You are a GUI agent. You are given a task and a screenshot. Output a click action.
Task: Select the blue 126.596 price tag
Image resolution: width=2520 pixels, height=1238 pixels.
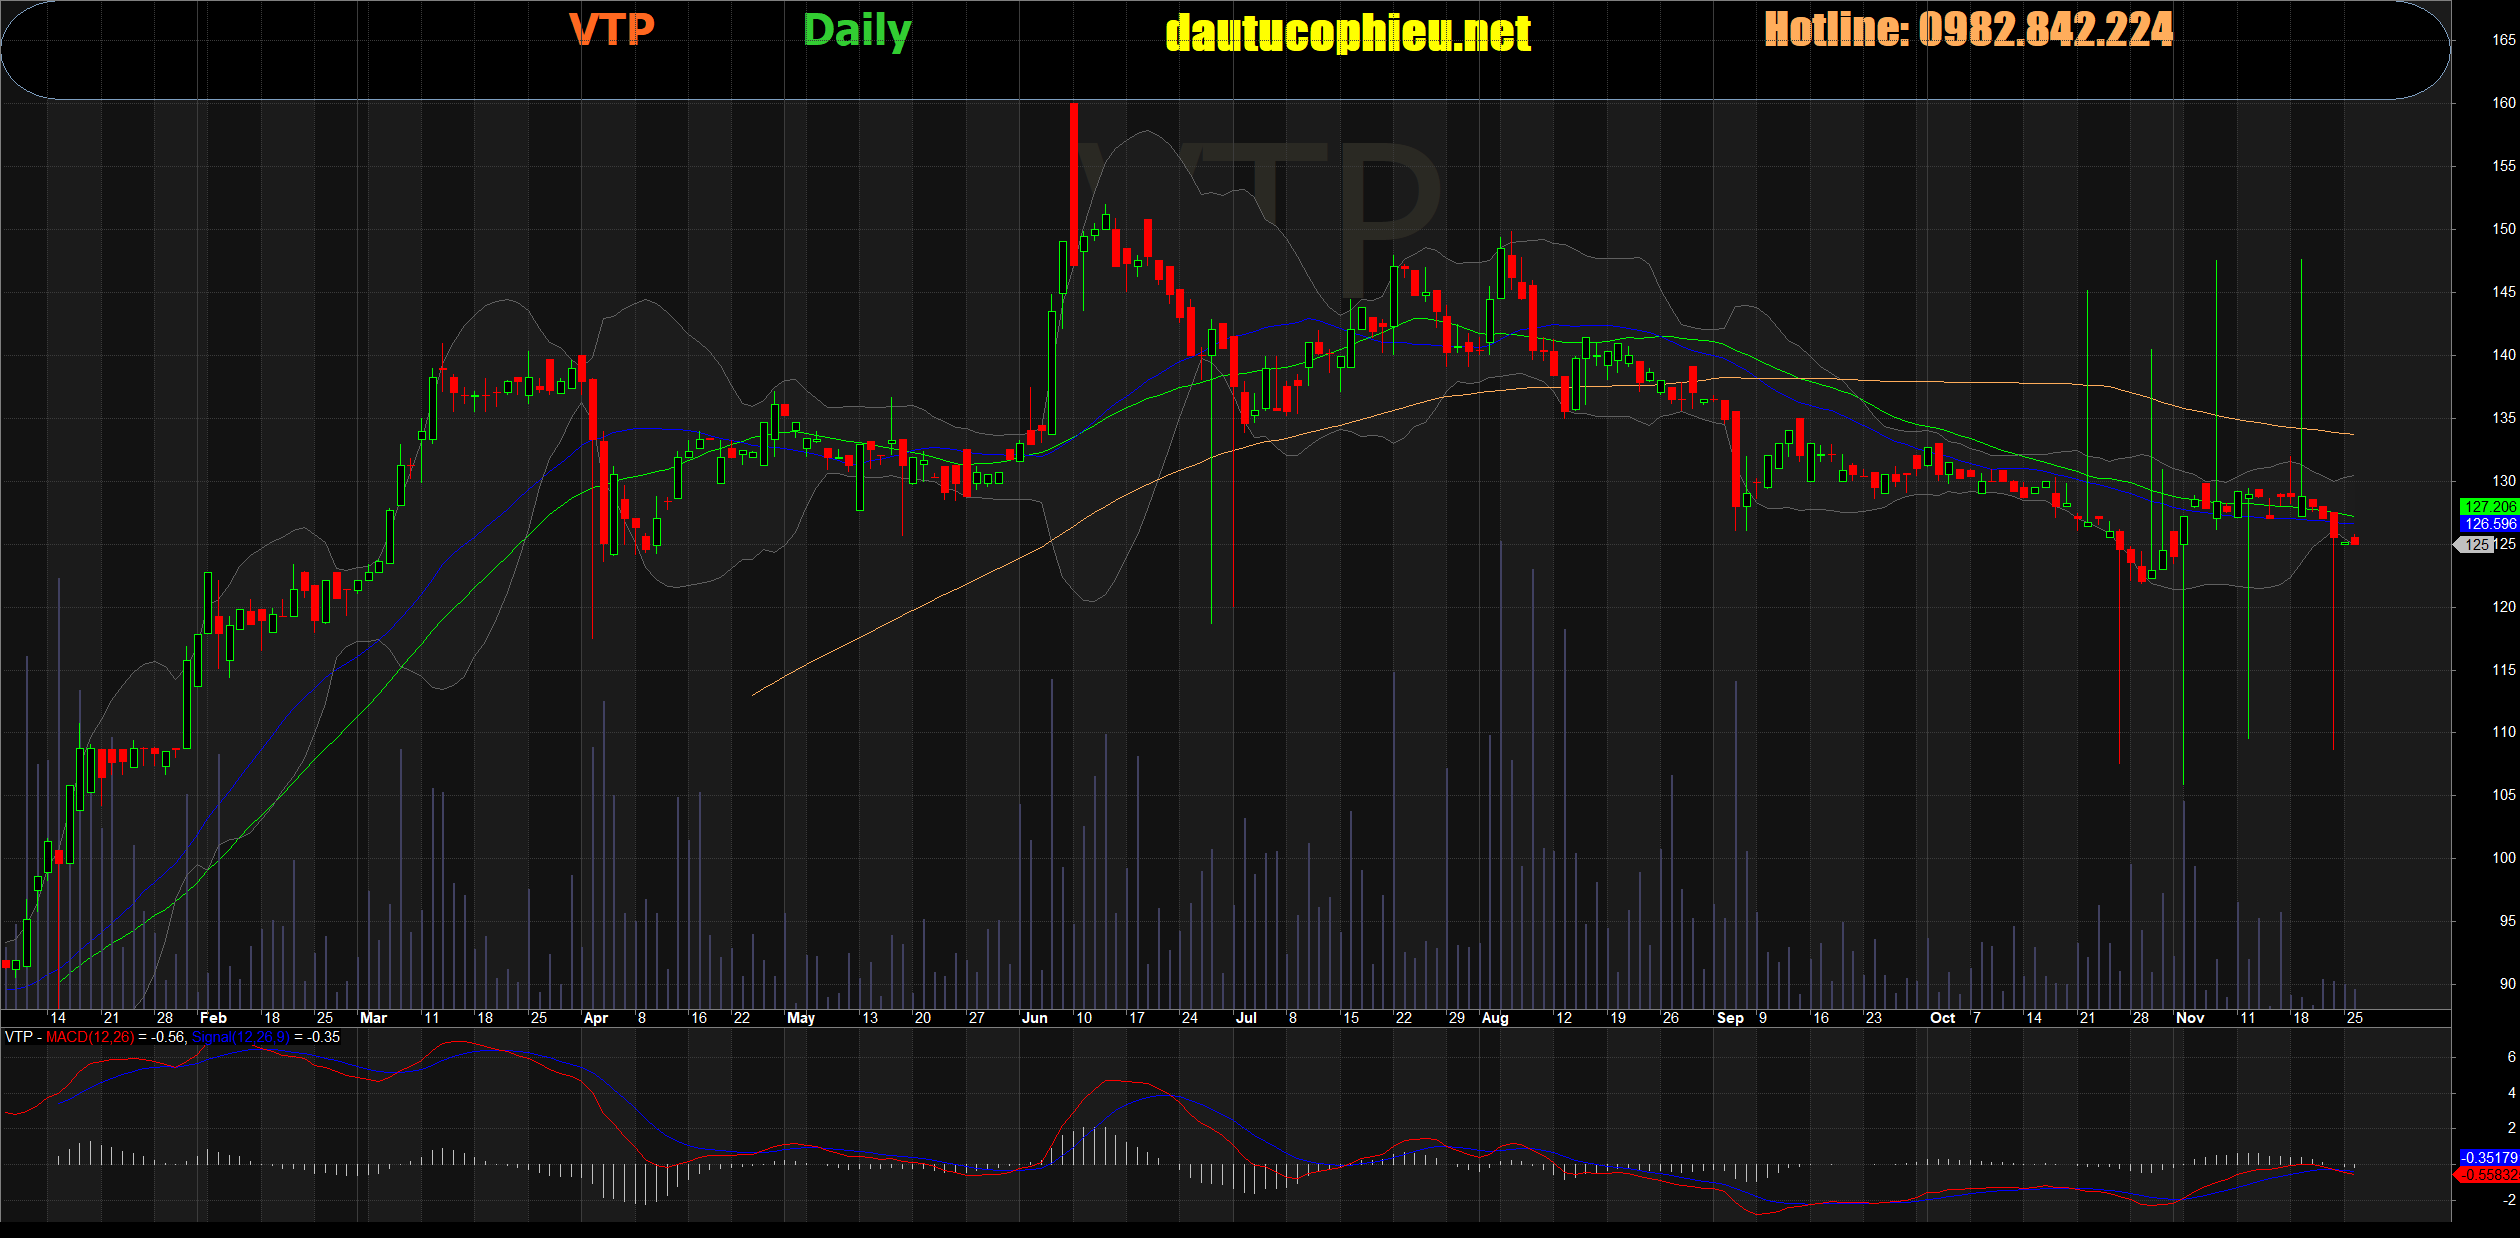click(x=2489, y=524)
